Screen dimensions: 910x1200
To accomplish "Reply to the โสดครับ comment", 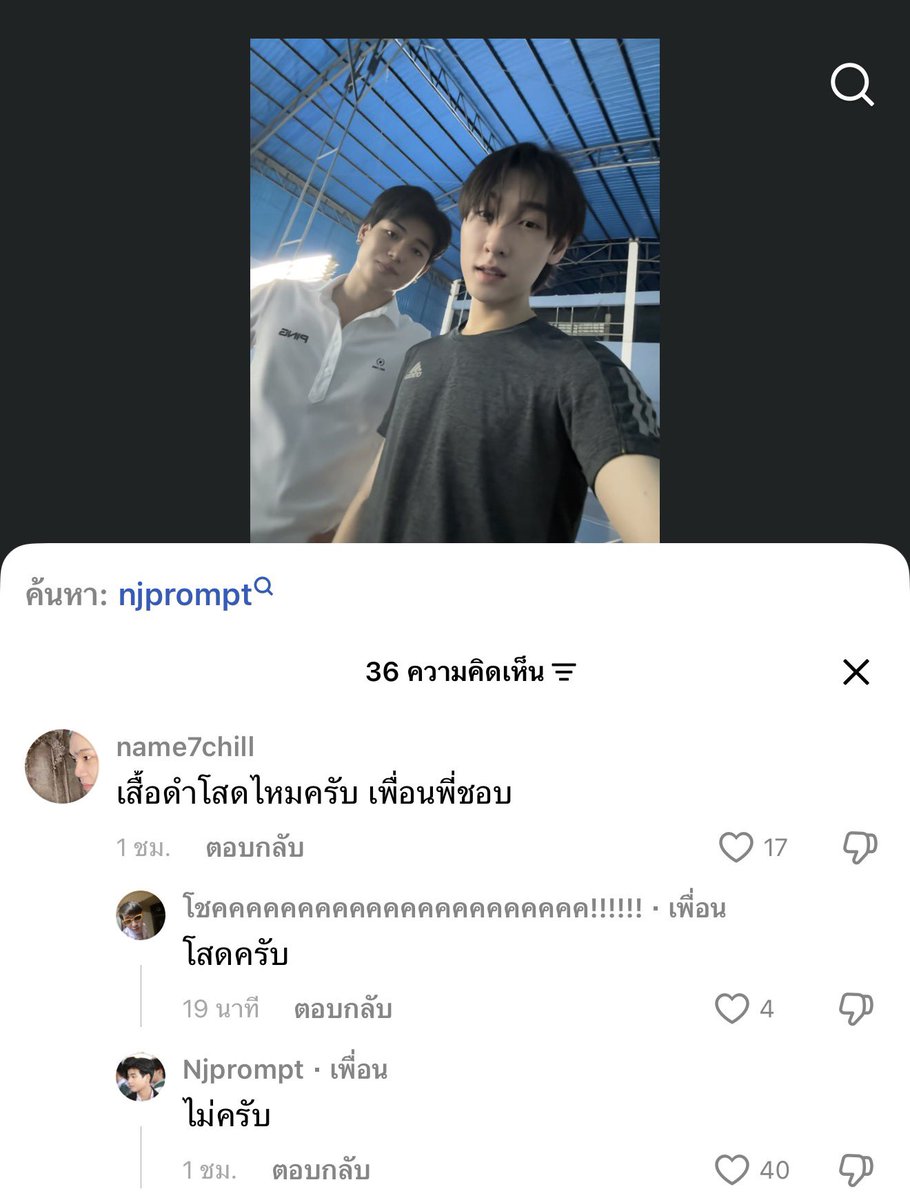I will (x=342, y=1010).
